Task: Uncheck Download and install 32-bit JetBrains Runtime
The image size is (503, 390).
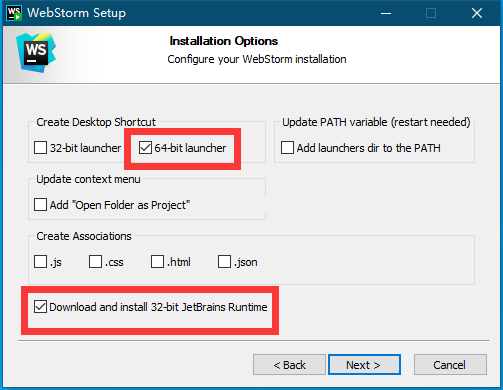Action: 40,306
